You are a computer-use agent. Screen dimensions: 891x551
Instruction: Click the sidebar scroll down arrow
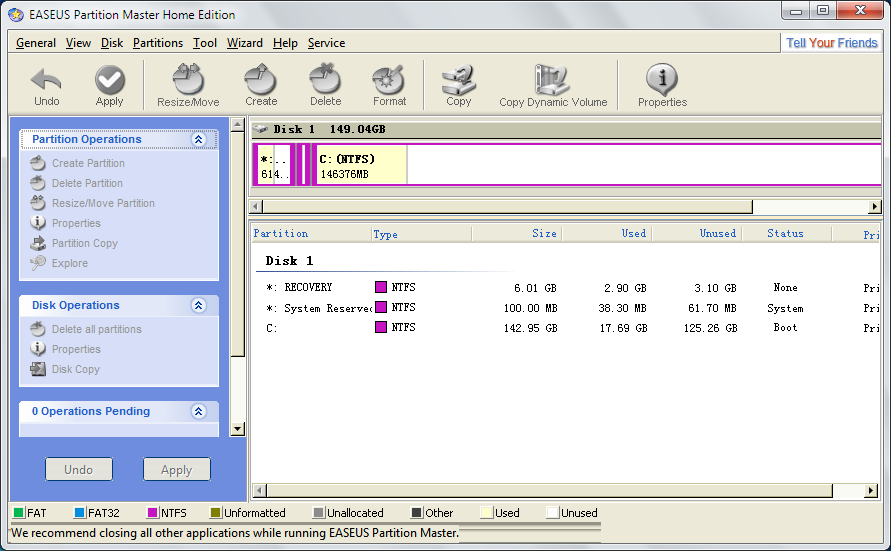tap(238, 429)
